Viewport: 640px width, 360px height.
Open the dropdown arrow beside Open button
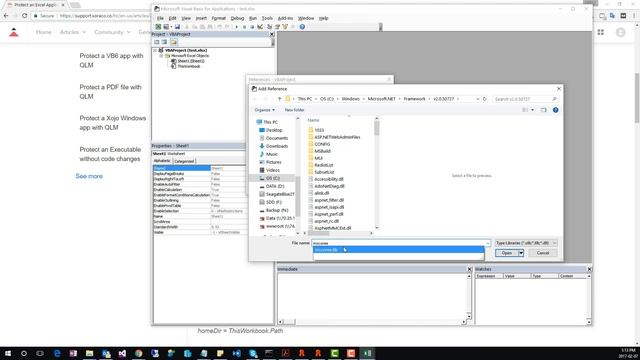pos(521,253)
